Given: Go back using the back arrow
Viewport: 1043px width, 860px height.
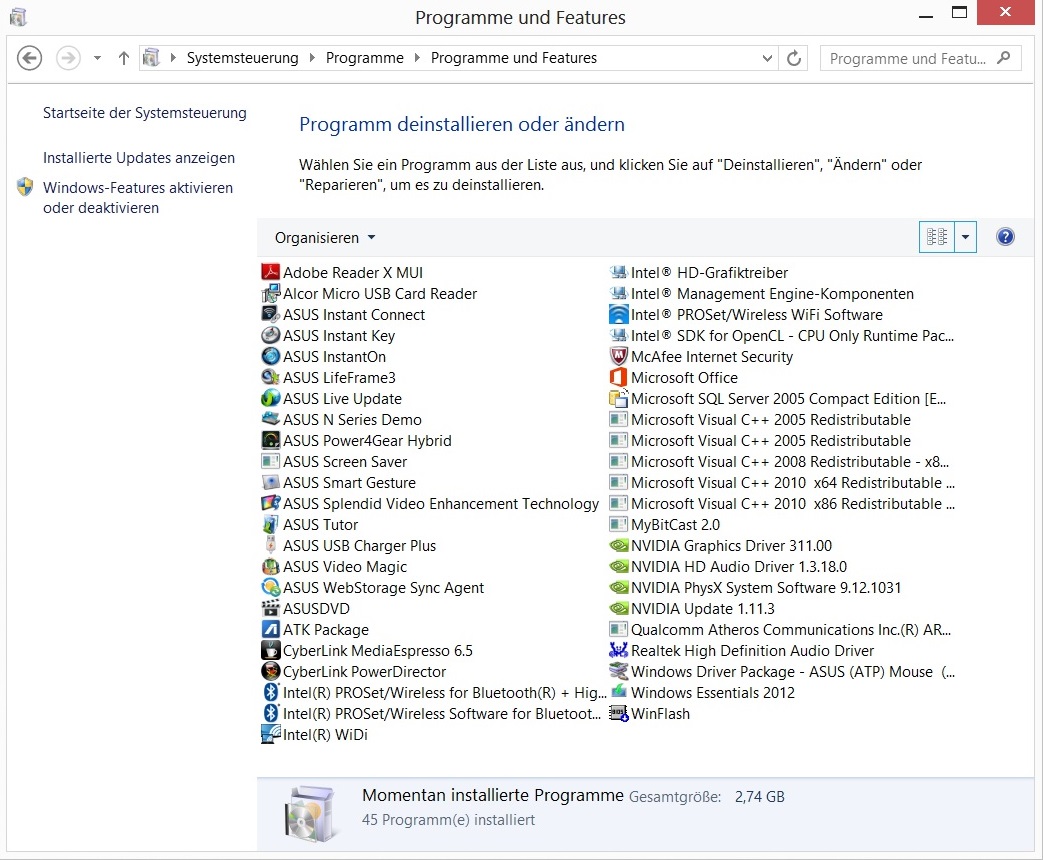Looking at the screenshot, I should [x=29, y=59].
